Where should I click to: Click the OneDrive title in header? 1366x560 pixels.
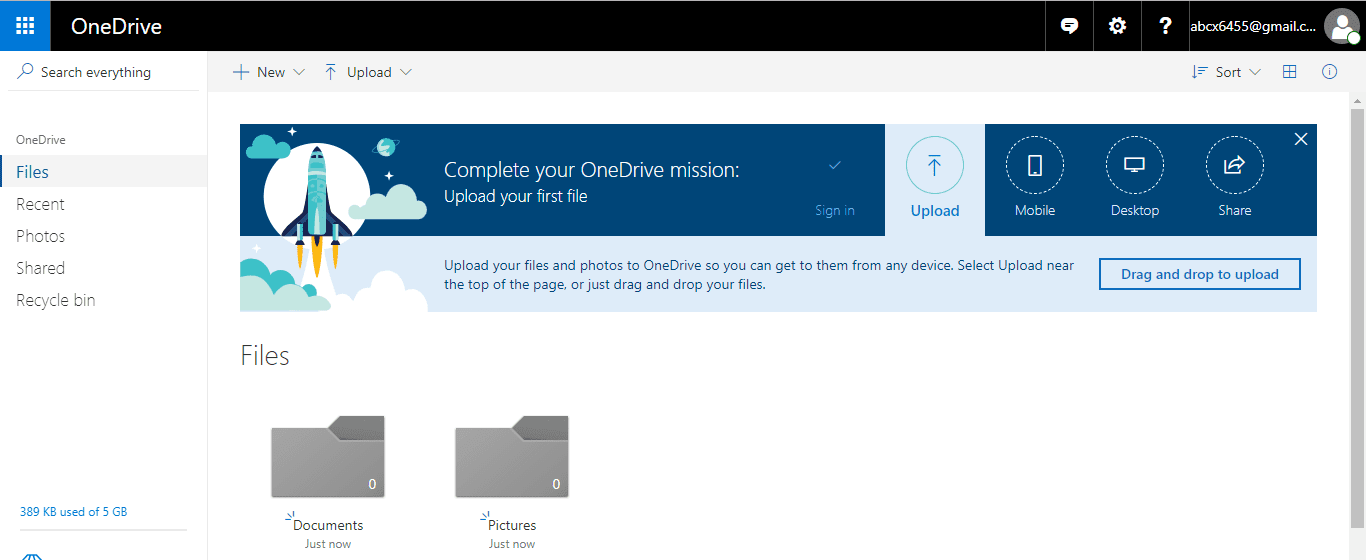point(116,27)
